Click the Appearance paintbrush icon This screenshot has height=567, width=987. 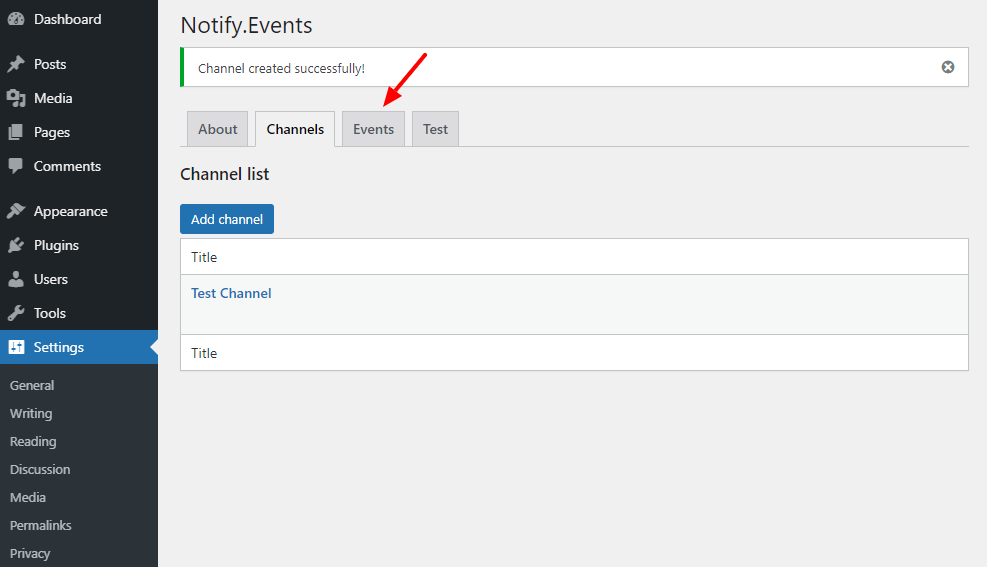[16, 211]
